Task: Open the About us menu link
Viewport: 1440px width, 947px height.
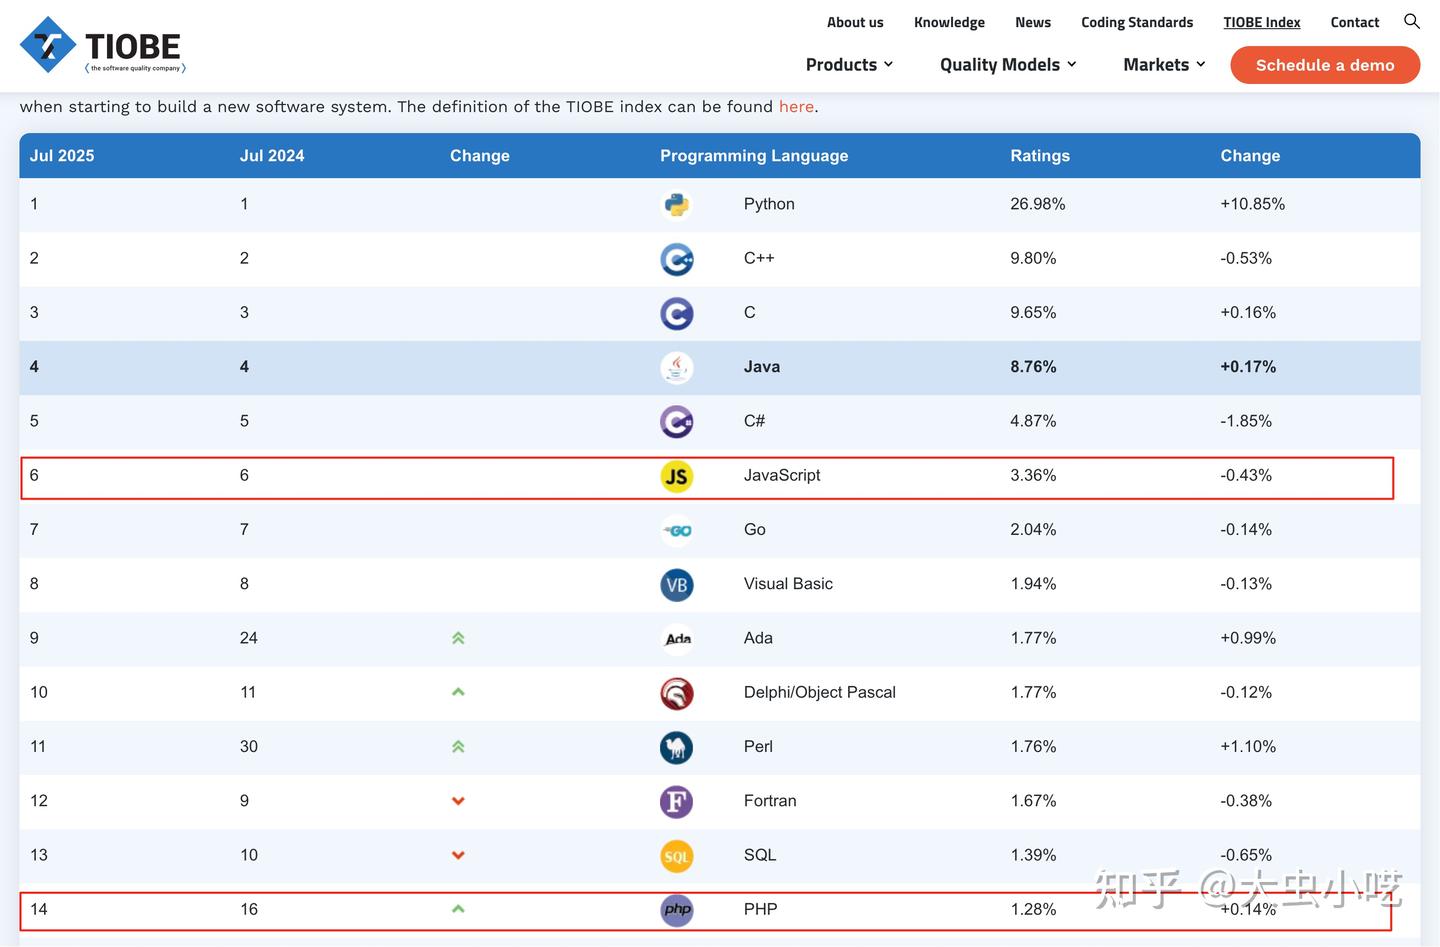Action: (x=855, y=22)
